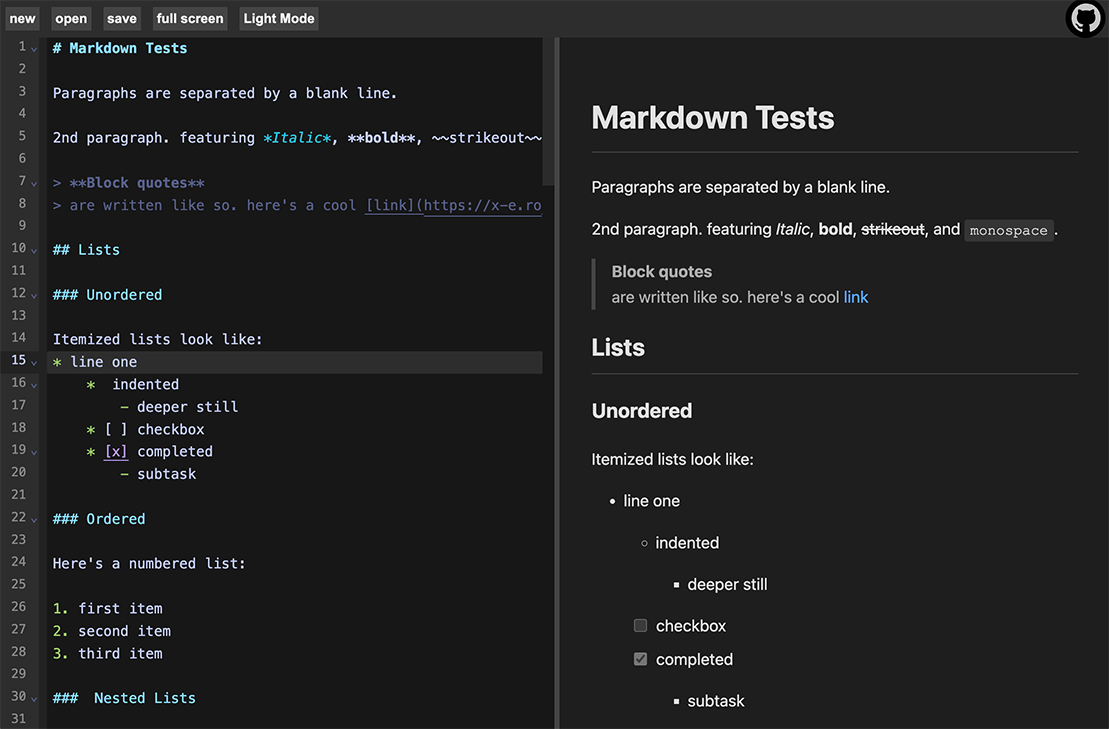The width and height of the screenshot is (1109, 729).
Task: Collapse the line one list fold arrow
Action: pos(32,361)
